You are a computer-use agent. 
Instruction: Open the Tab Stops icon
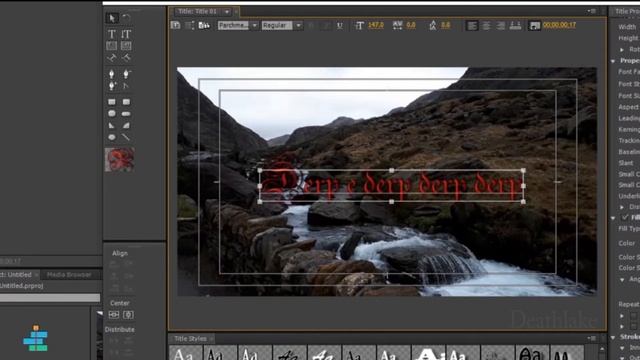tap(516, 25)
